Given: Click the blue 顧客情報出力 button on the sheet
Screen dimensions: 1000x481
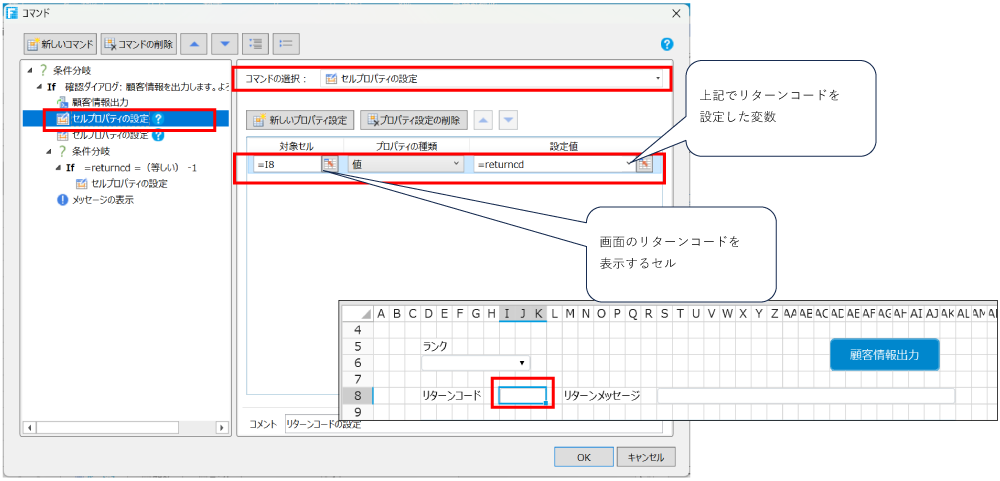Looking at the screenshot, I should click(x=885, y=355).
